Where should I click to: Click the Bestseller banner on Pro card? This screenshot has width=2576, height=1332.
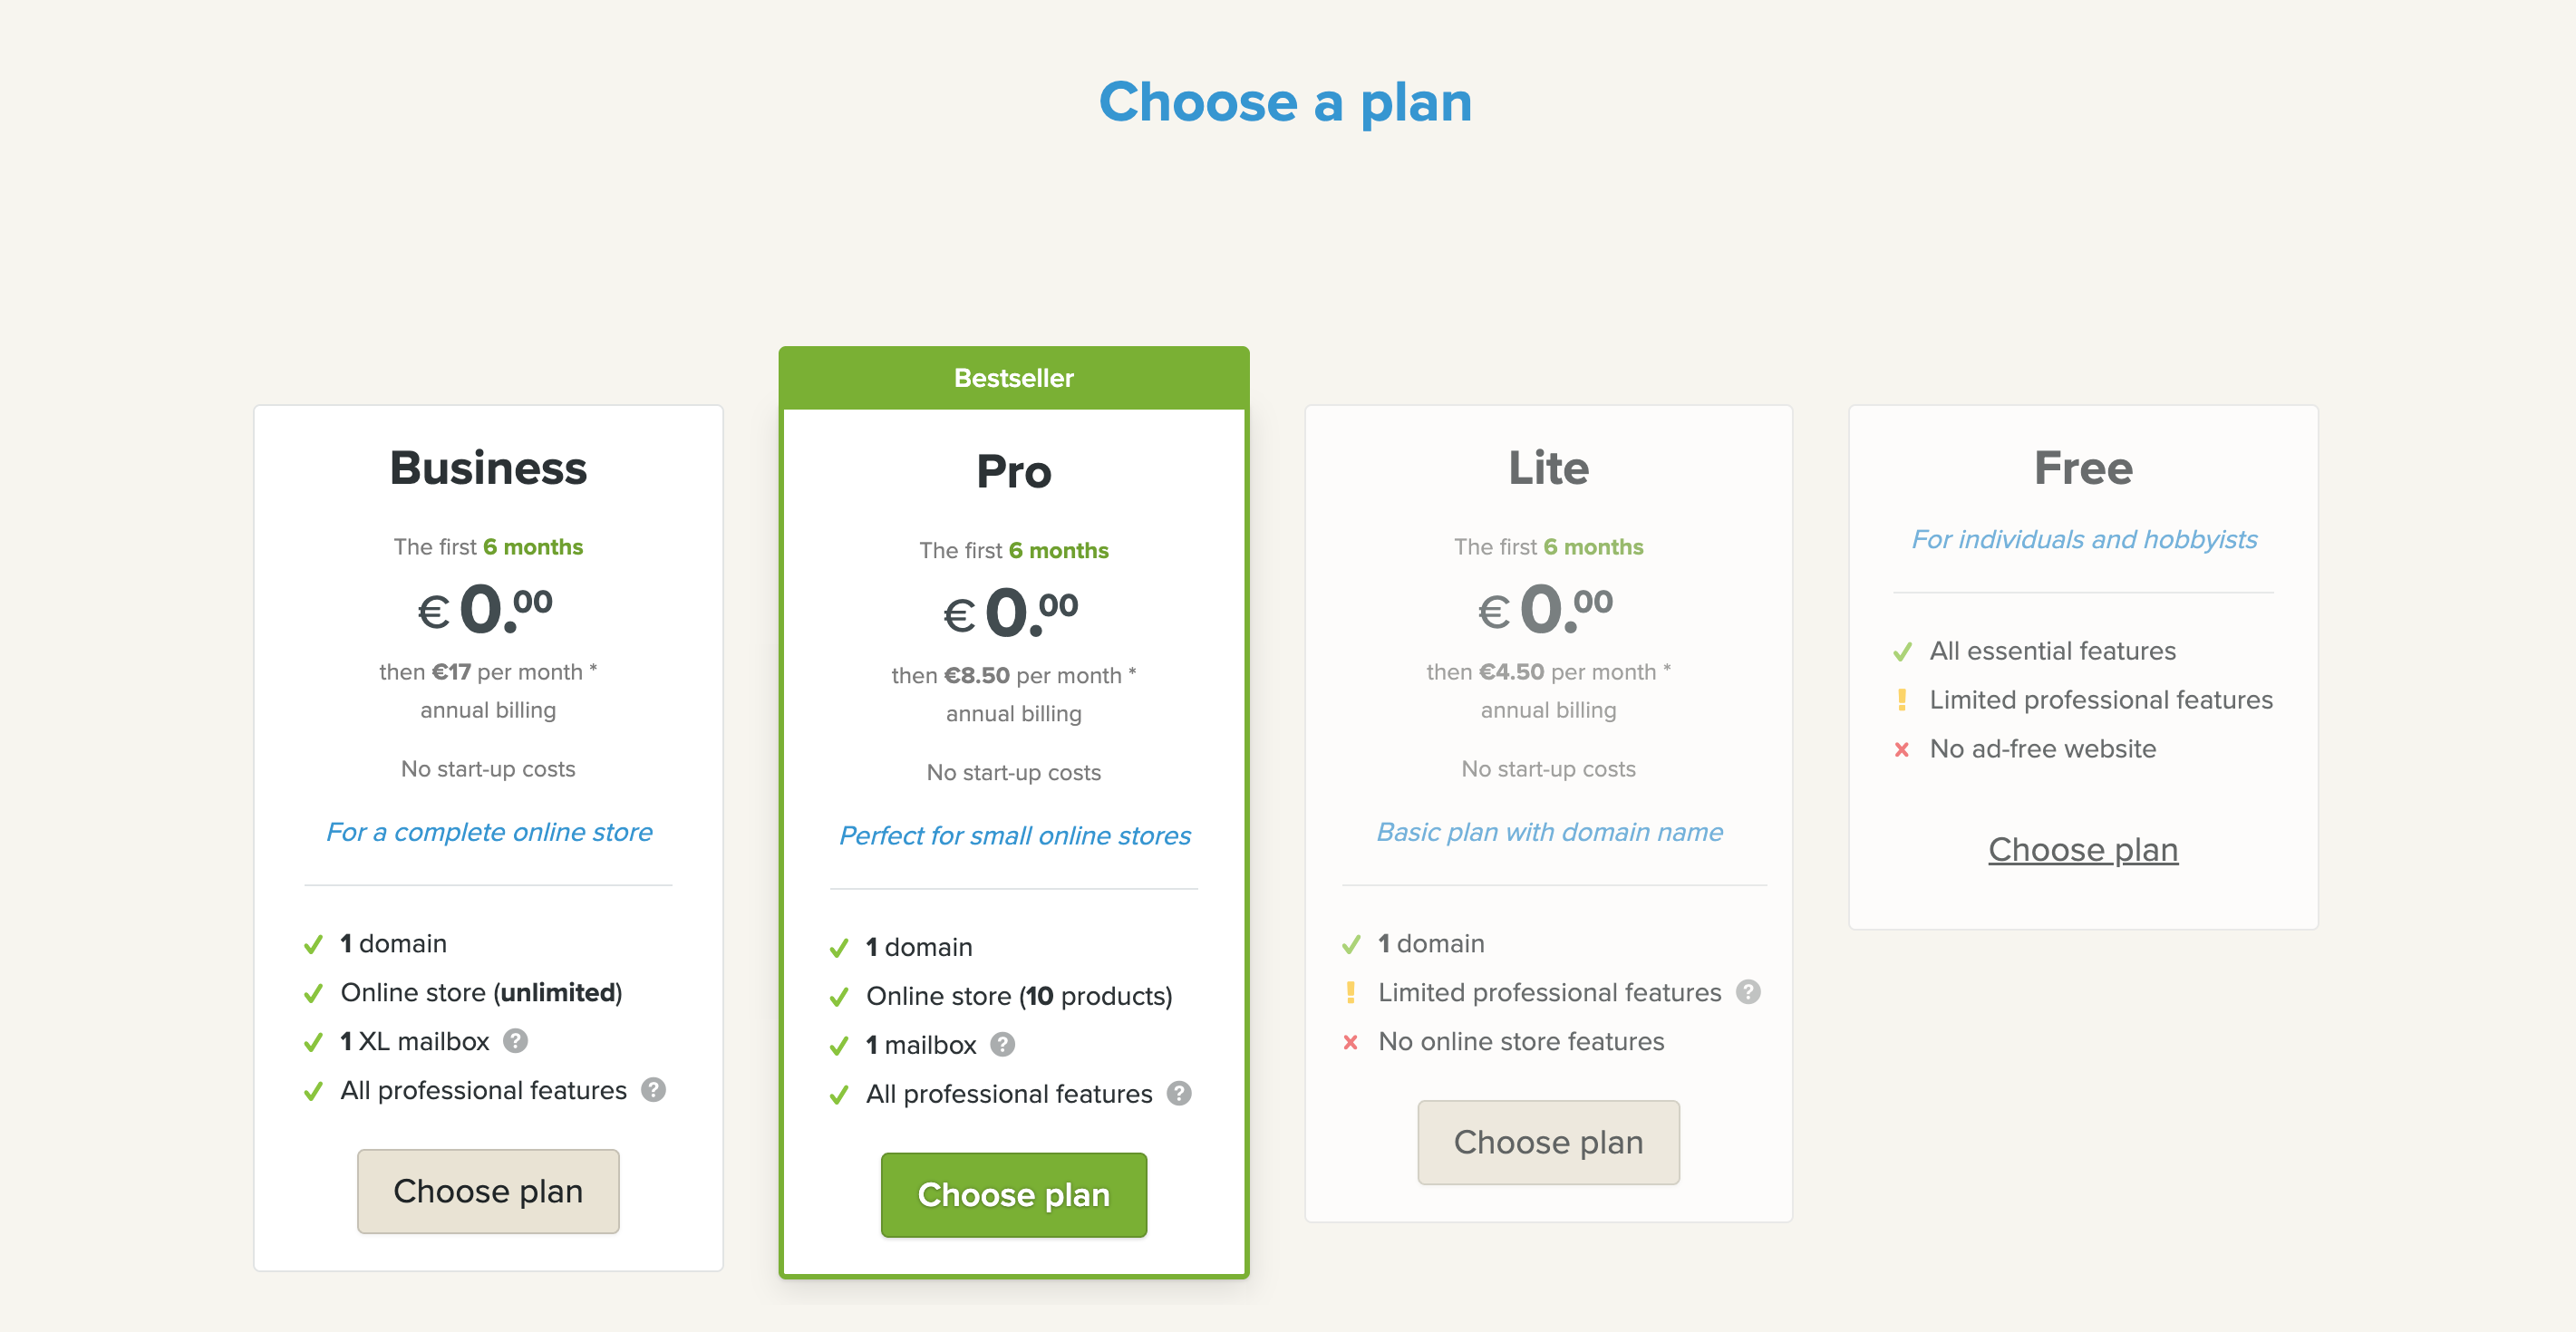click(x=1013, y=377)
